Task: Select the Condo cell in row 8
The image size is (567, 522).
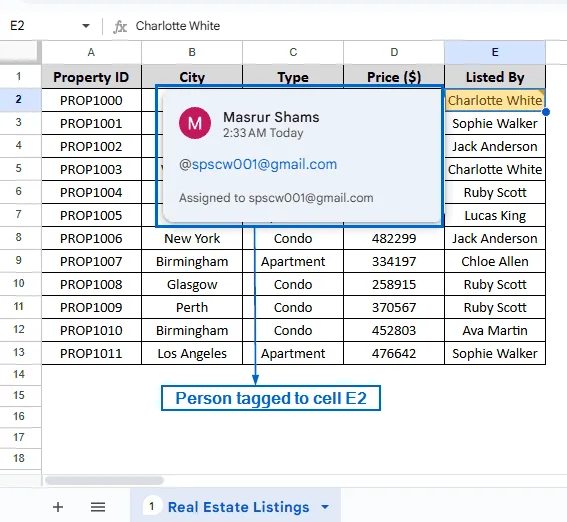Action: point(293,238)
